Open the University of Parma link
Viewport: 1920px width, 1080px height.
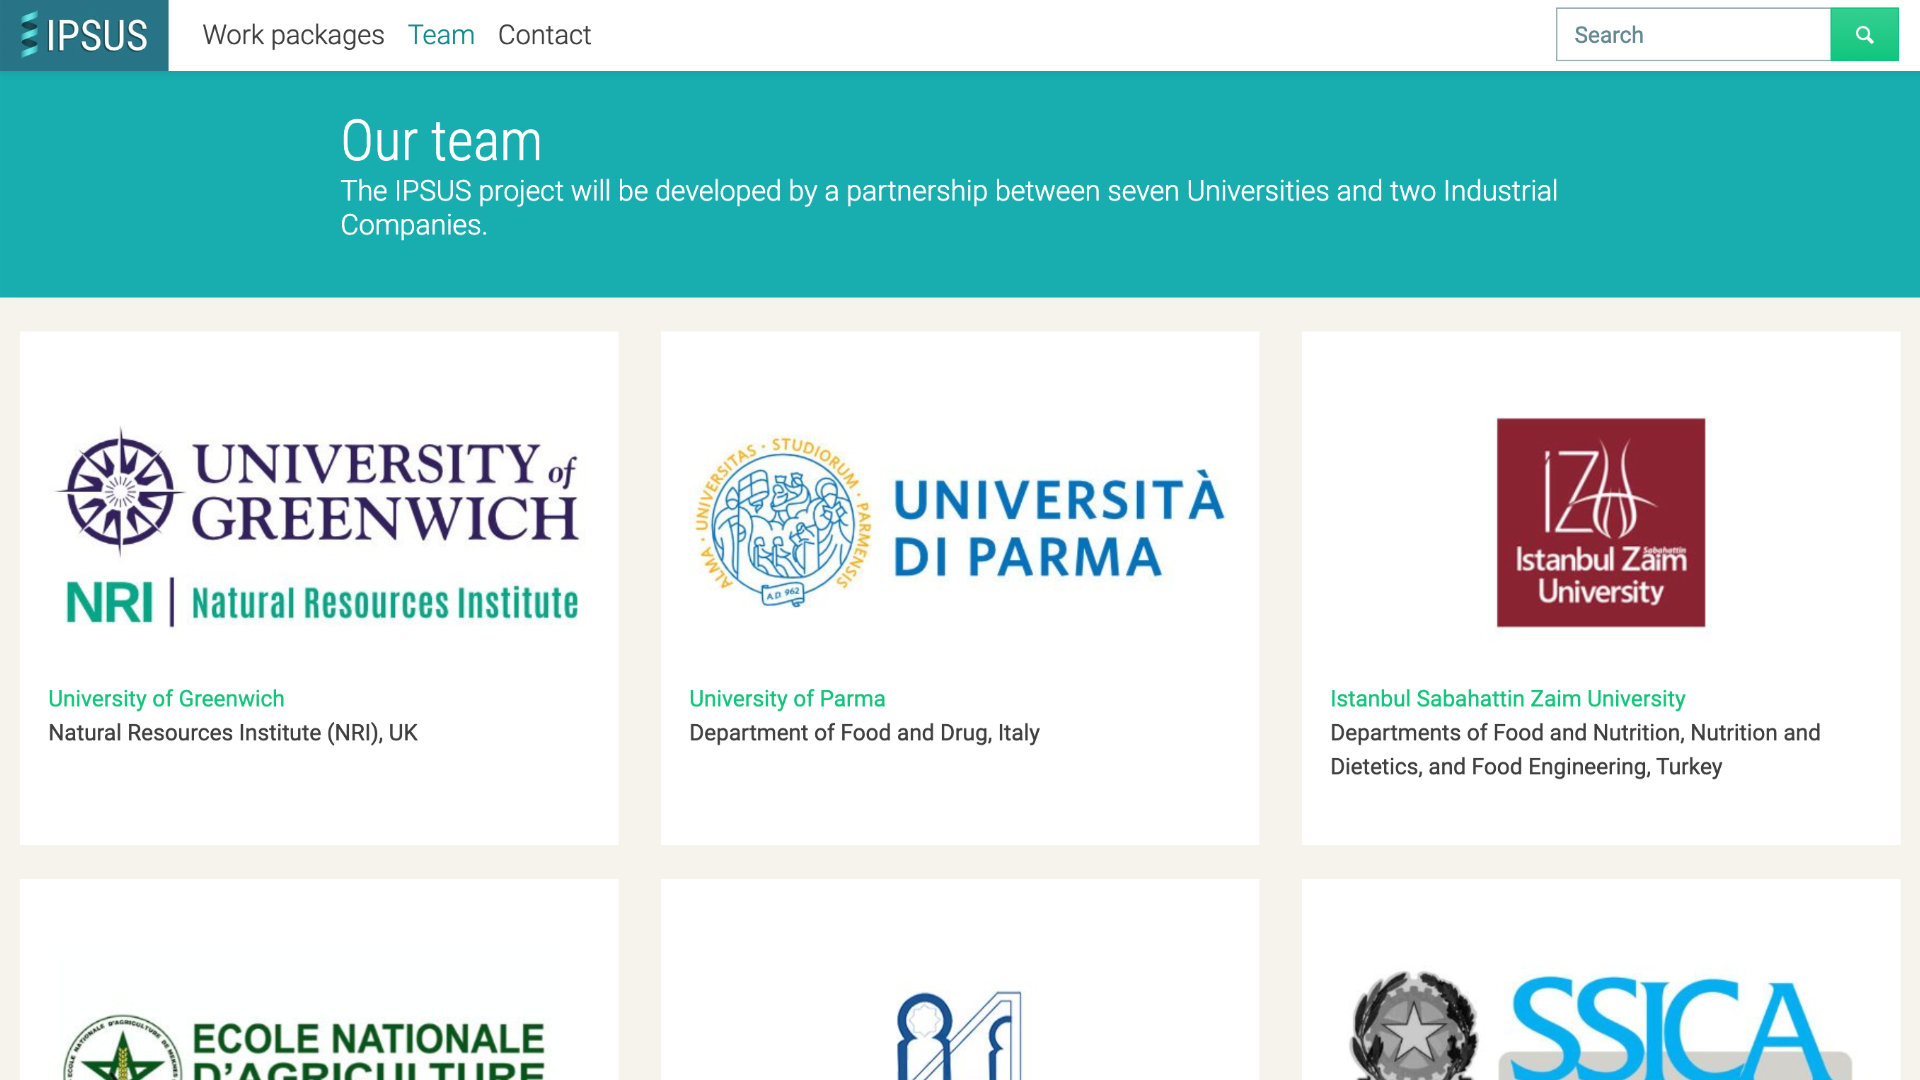(787, 699)
